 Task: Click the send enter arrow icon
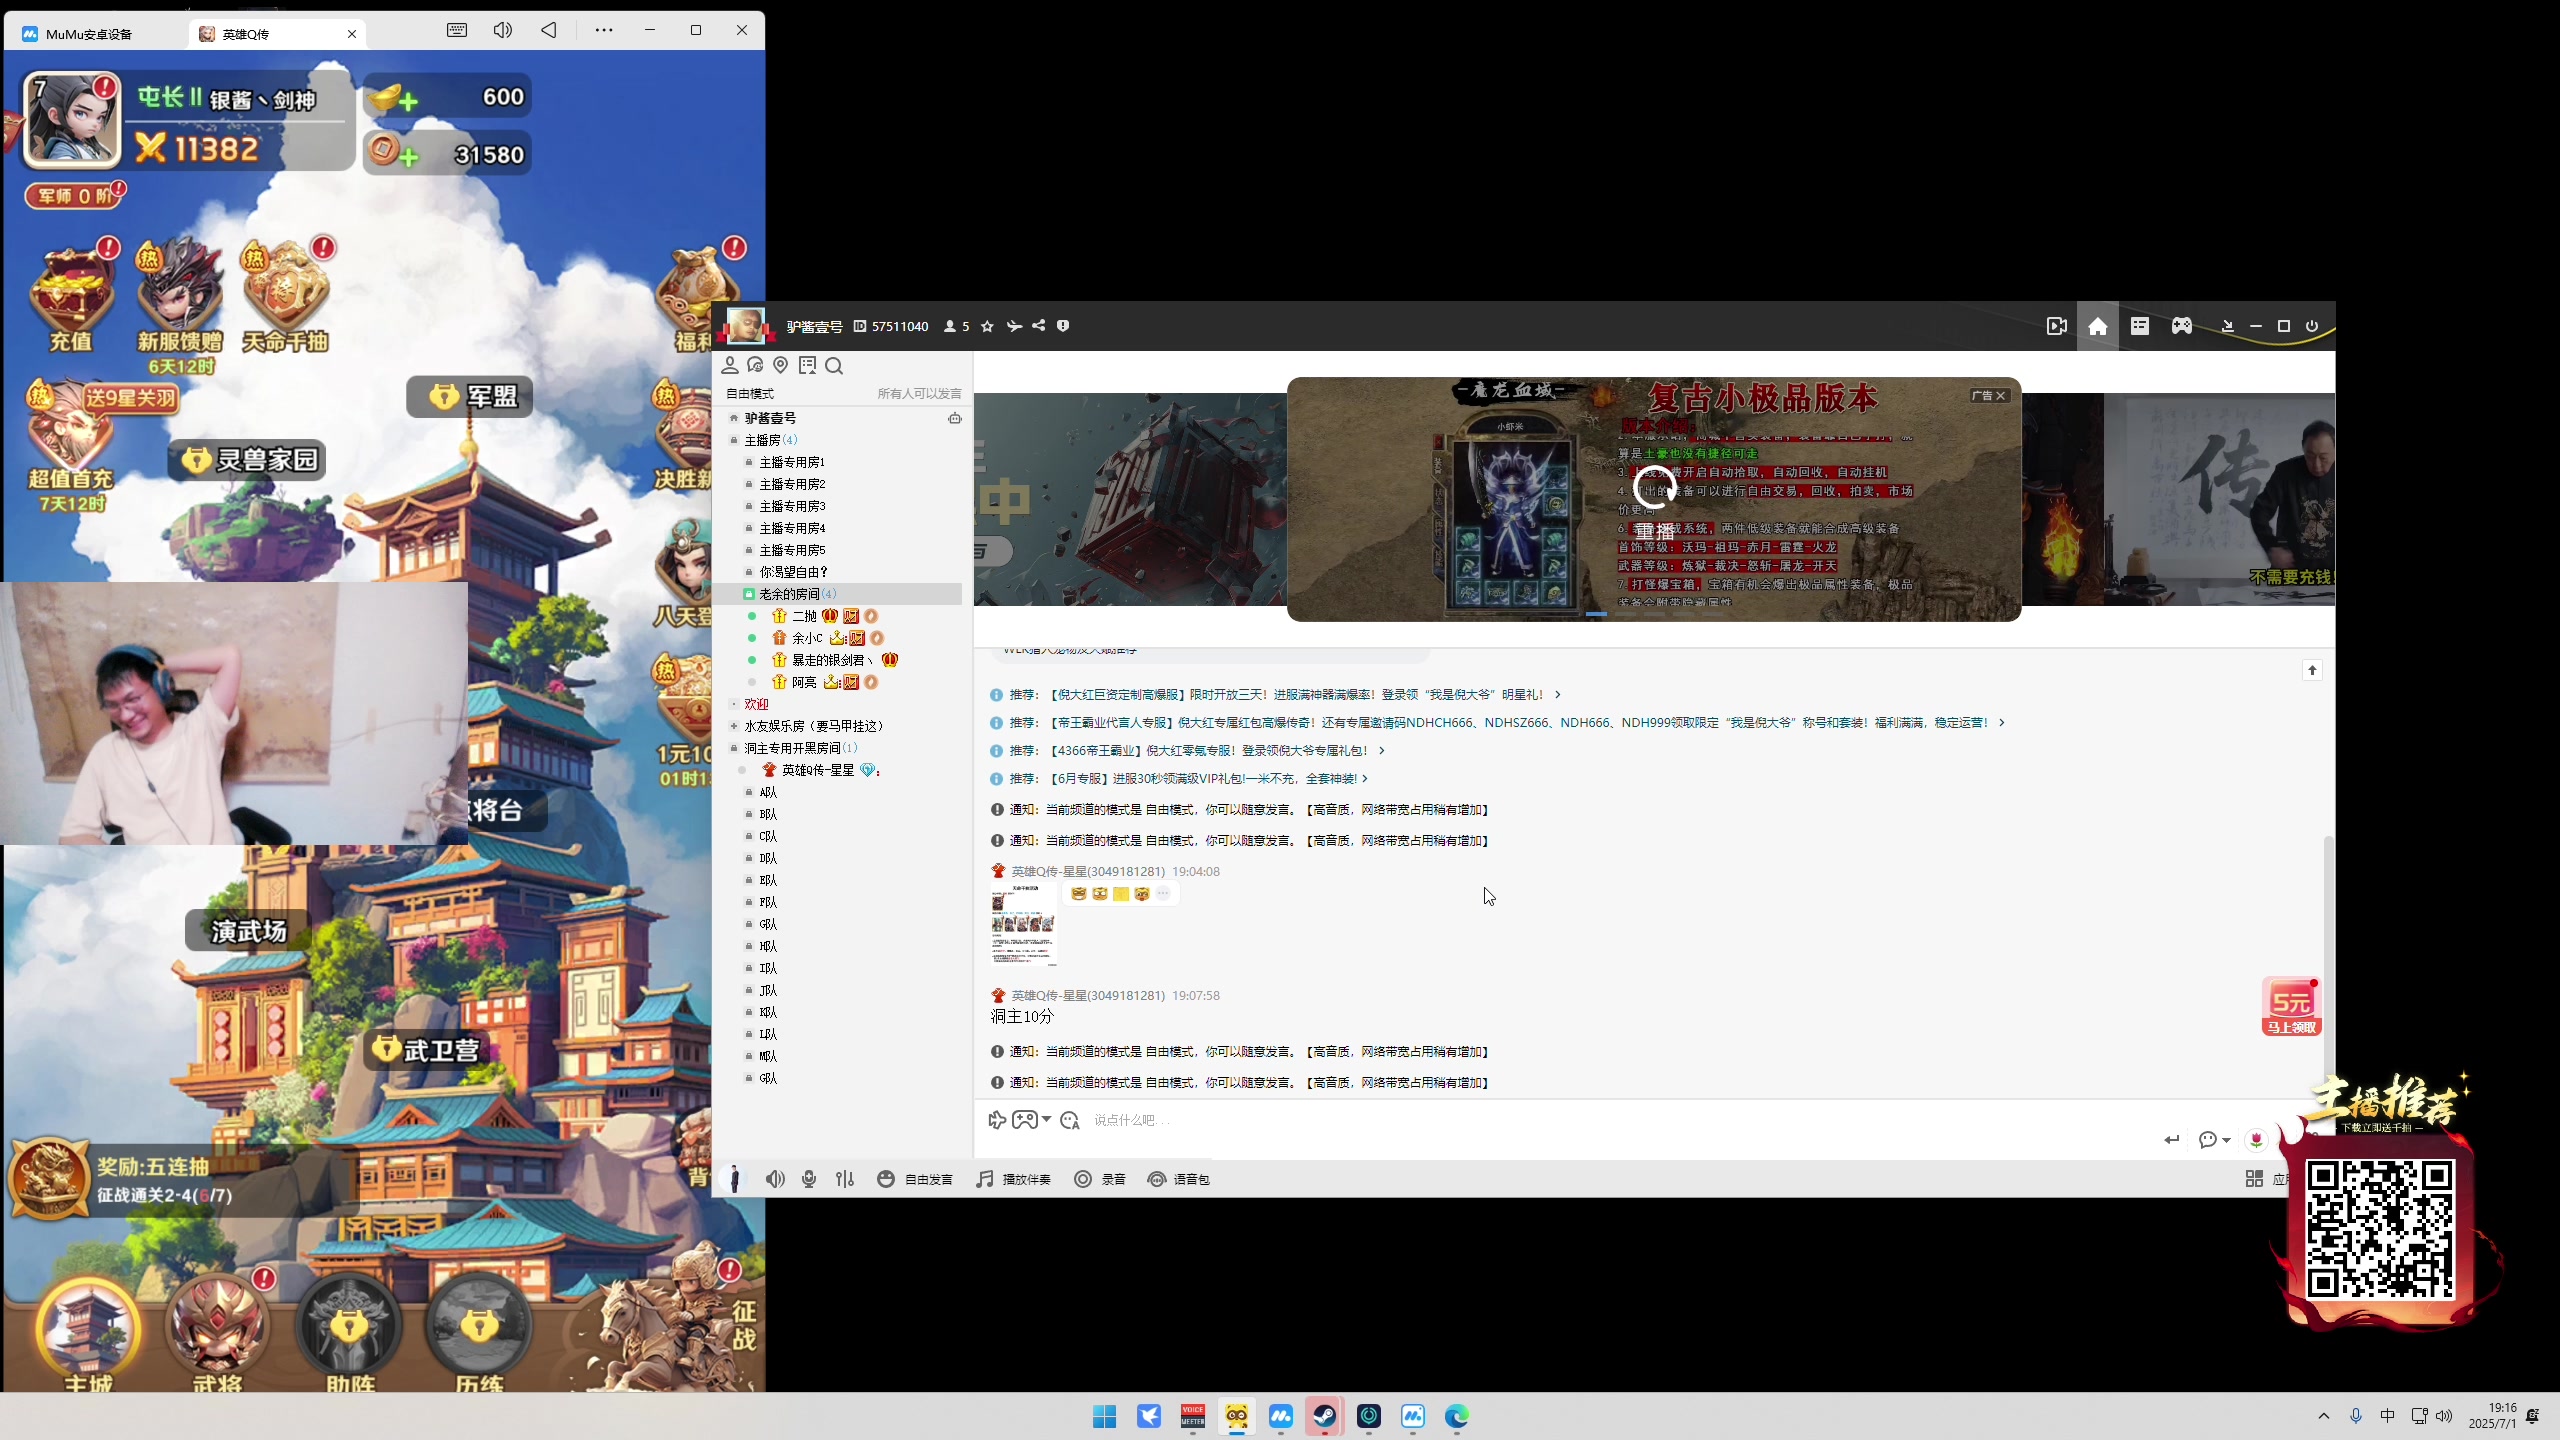pyautogui.click(x=2172, y=1140)
